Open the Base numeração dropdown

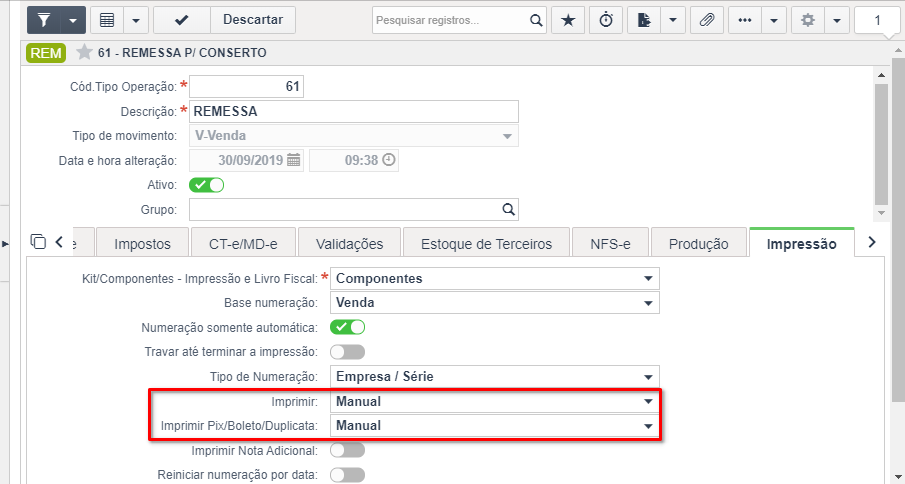pos(495,302)
